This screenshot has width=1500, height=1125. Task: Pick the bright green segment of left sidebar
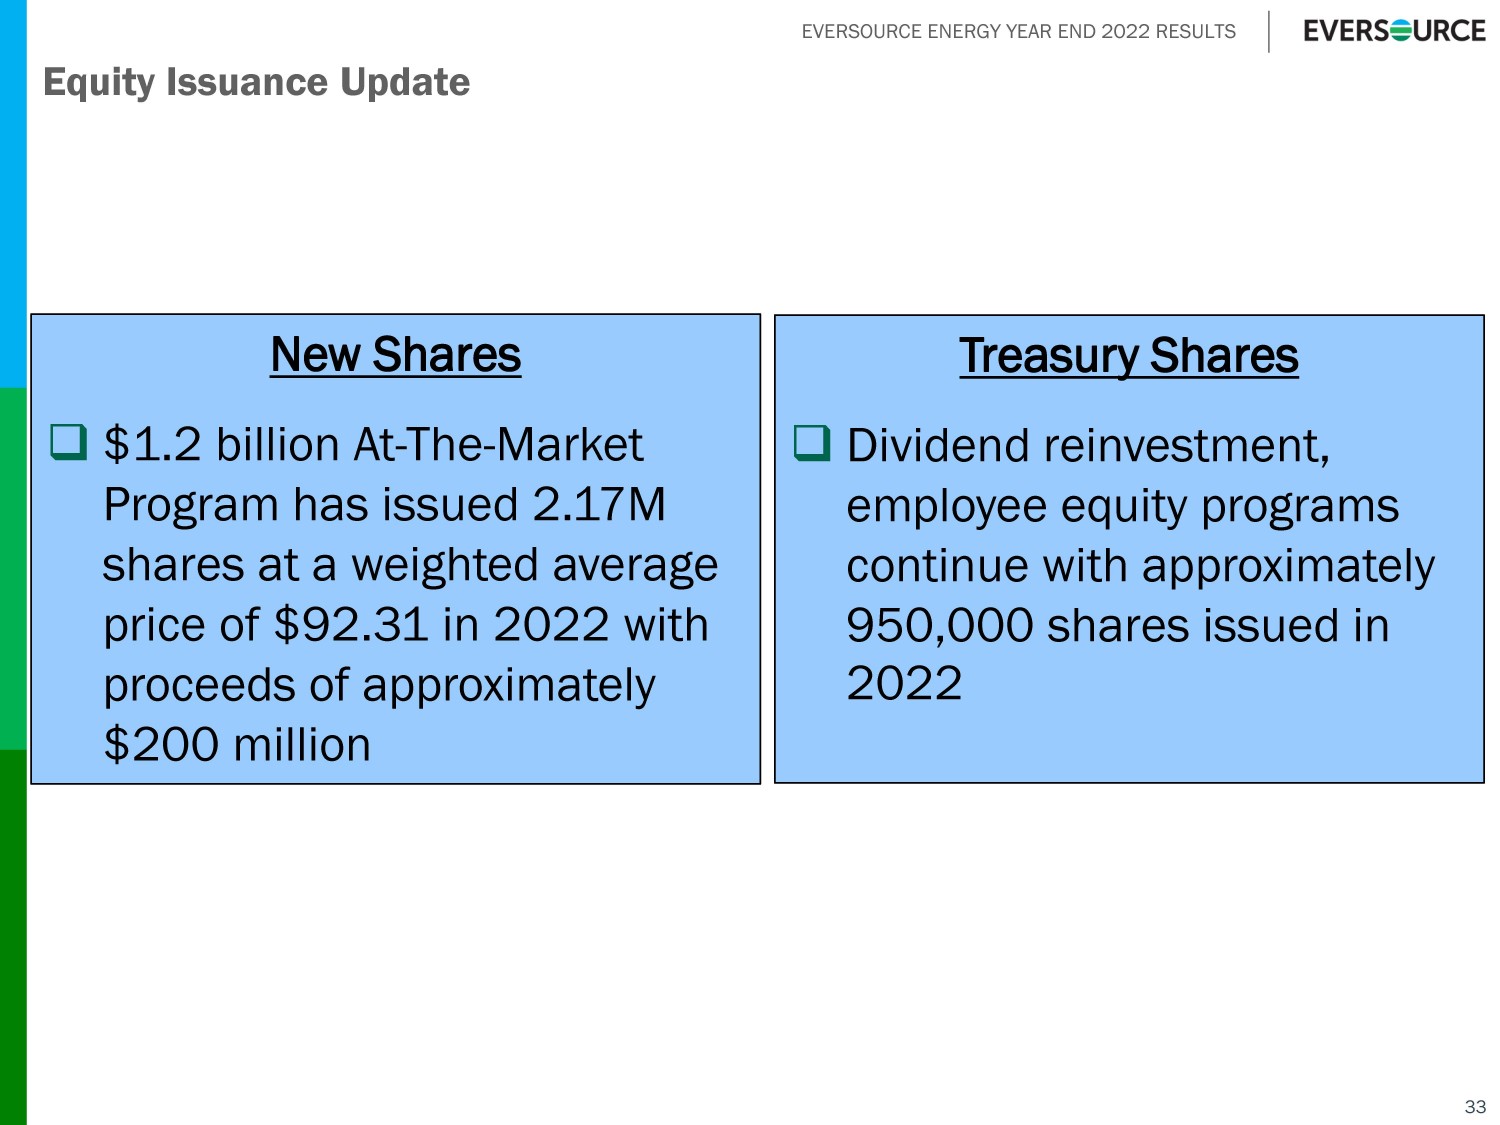coord(13,568)
